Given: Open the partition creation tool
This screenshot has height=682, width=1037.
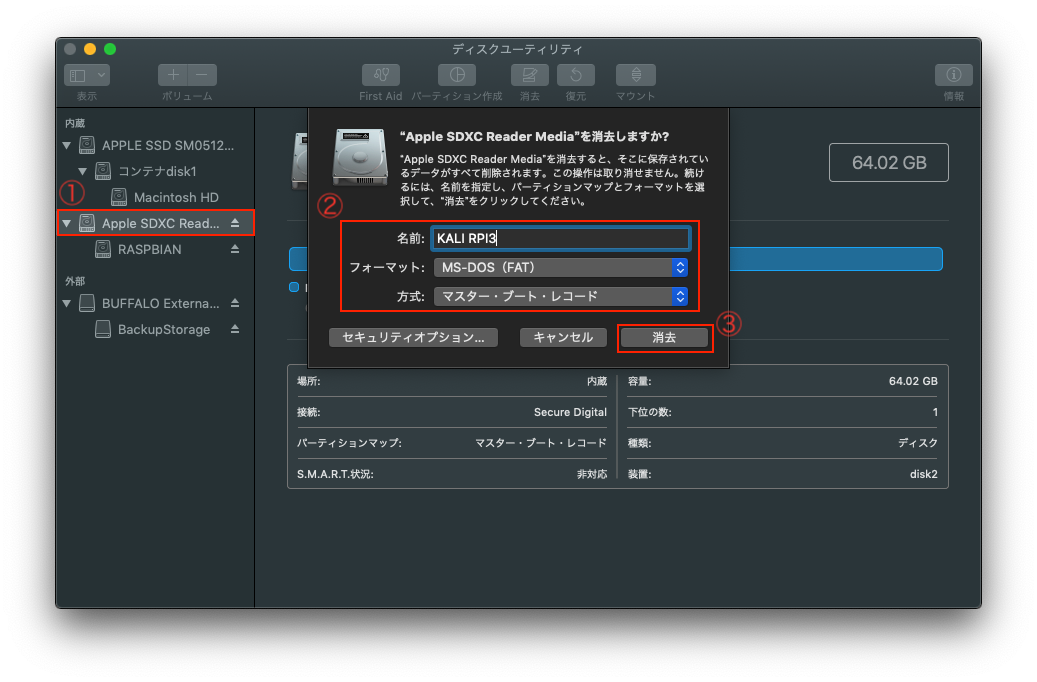Looking at the screenshot, I should point(457,75).
